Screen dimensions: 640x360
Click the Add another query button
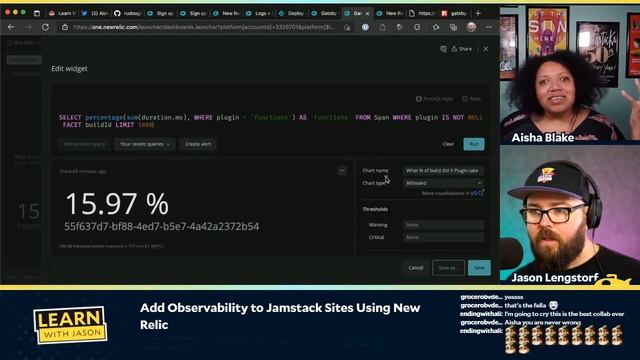pyautogui.click(x=84, y=144)
